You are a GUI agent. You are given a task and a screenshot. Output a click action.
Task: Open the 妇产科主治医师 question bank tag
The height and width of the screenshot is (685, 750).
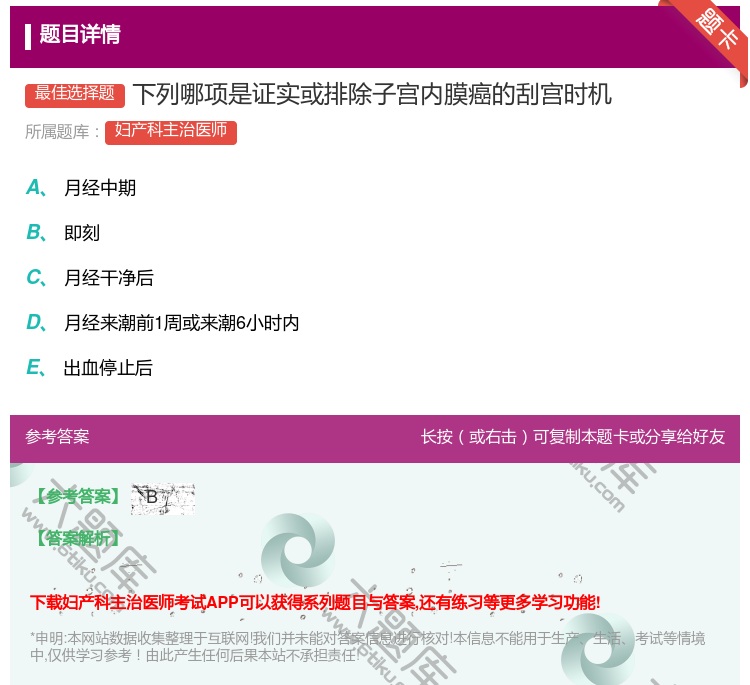click(x=171, y=132)
